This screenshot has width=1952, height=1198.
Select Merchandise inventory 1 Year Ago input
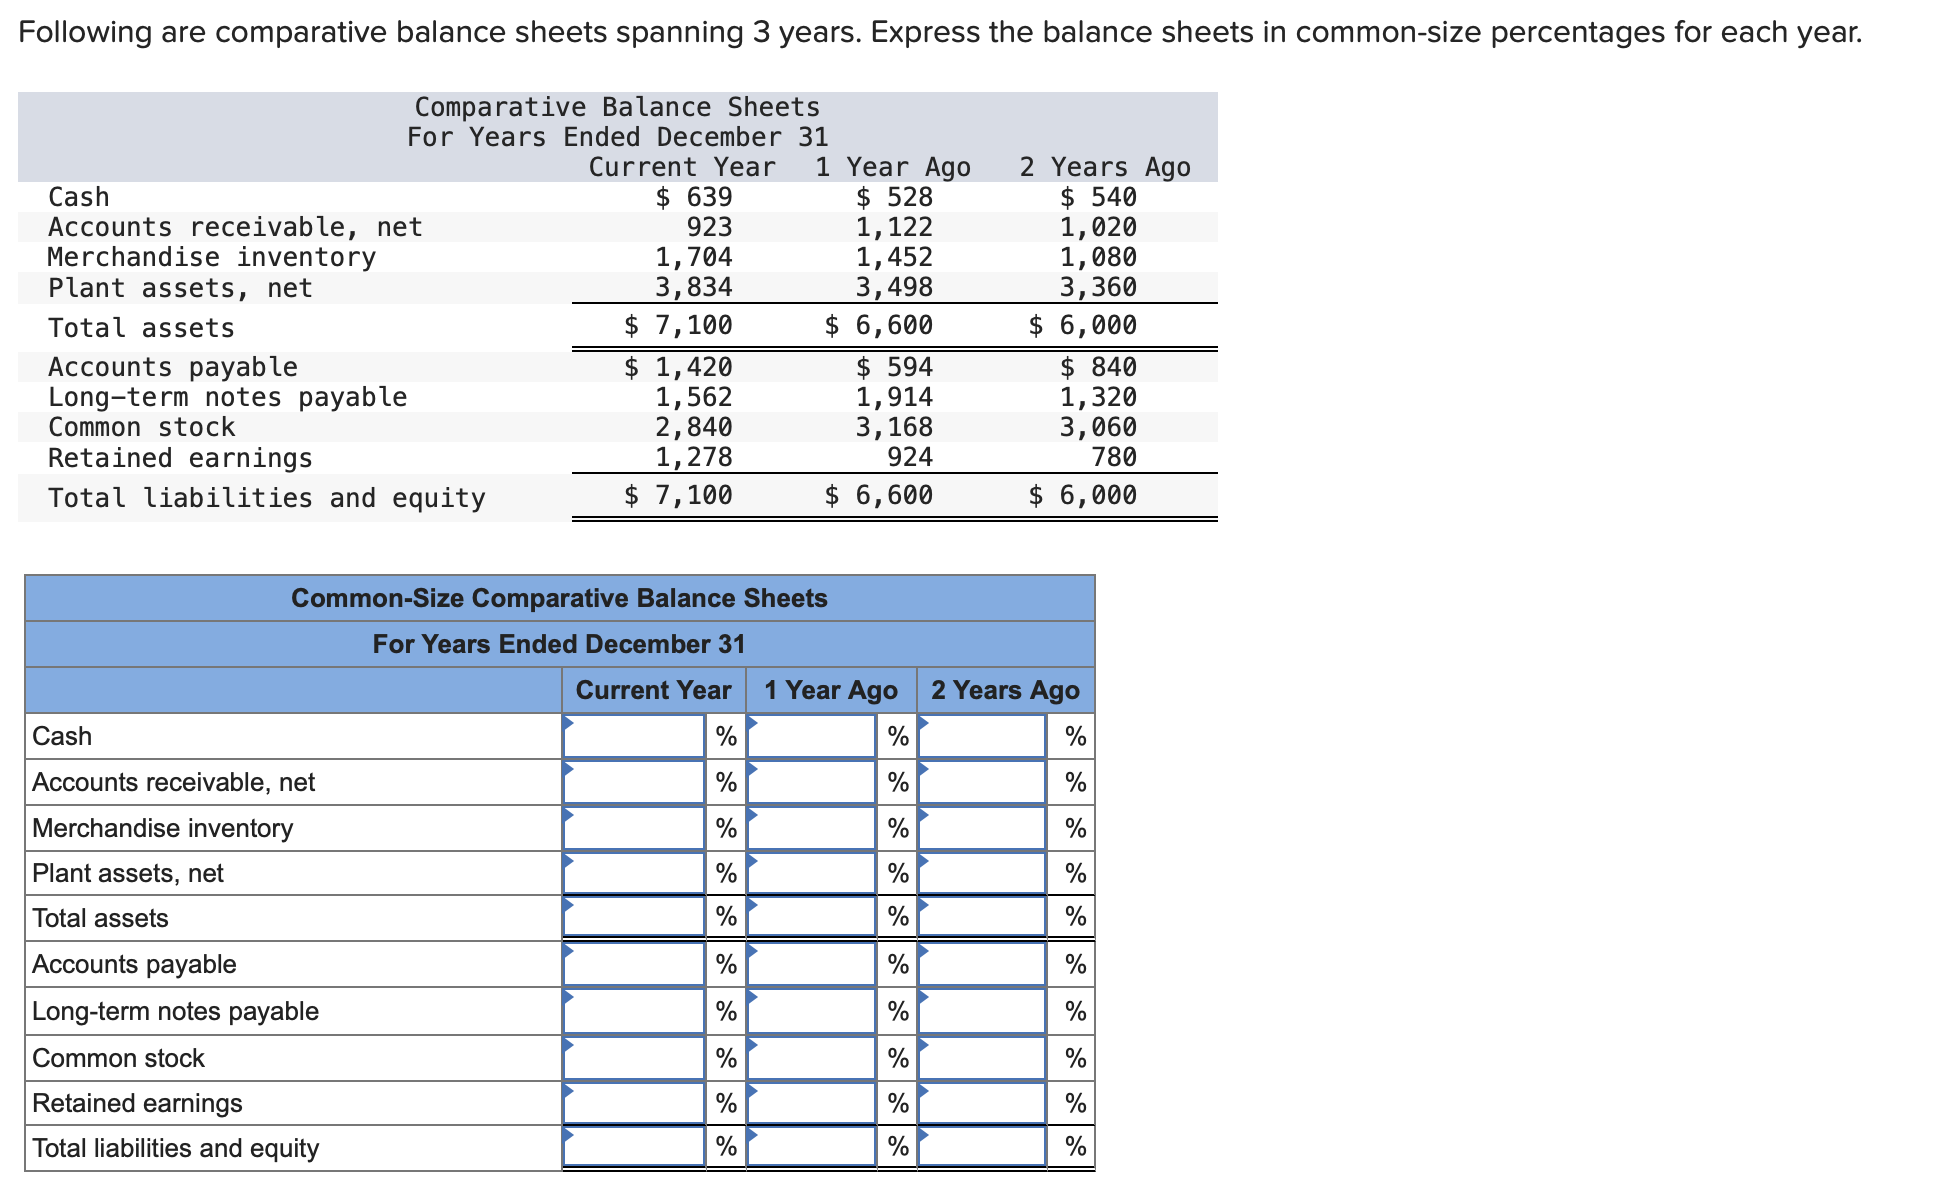(810, 827)
